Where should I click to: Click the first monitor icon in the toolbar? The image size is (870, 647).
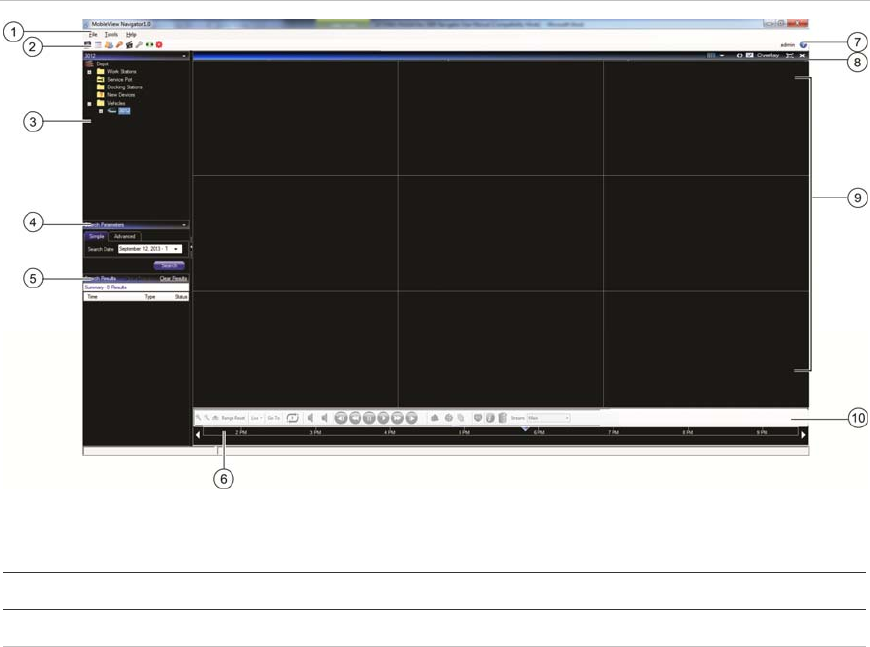click(88, 44)
